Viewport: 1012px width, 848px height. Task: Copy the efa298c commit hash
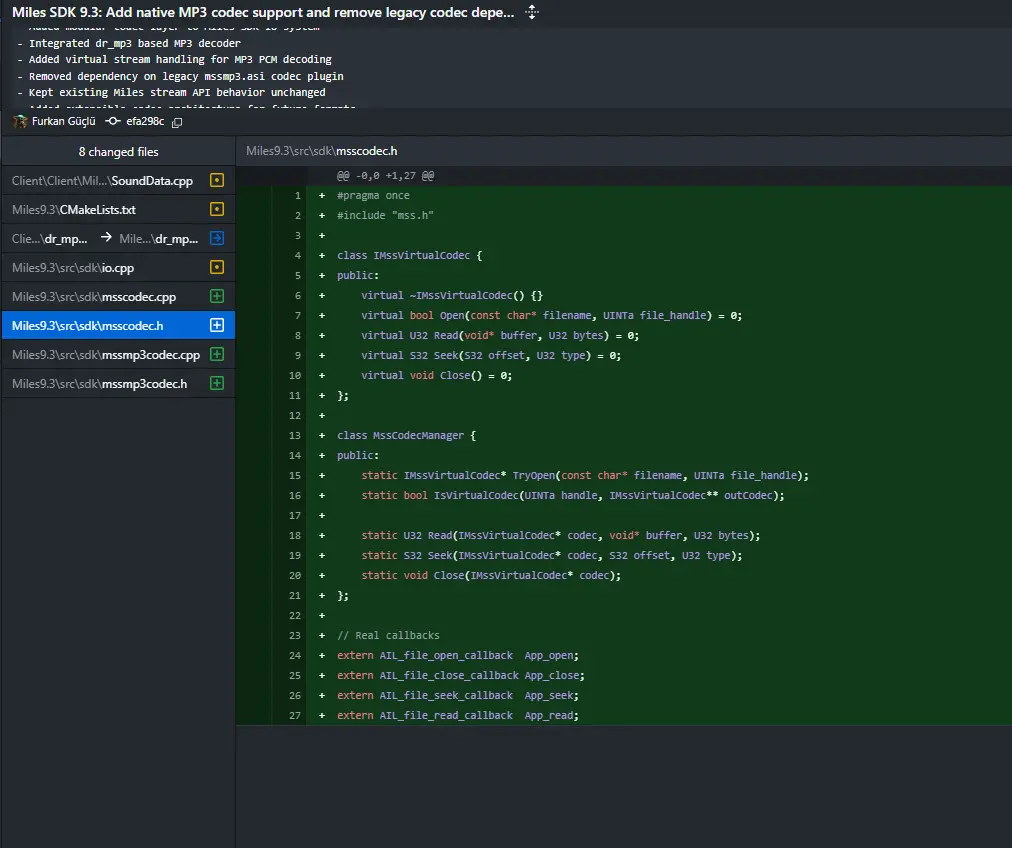click(177, 122)
